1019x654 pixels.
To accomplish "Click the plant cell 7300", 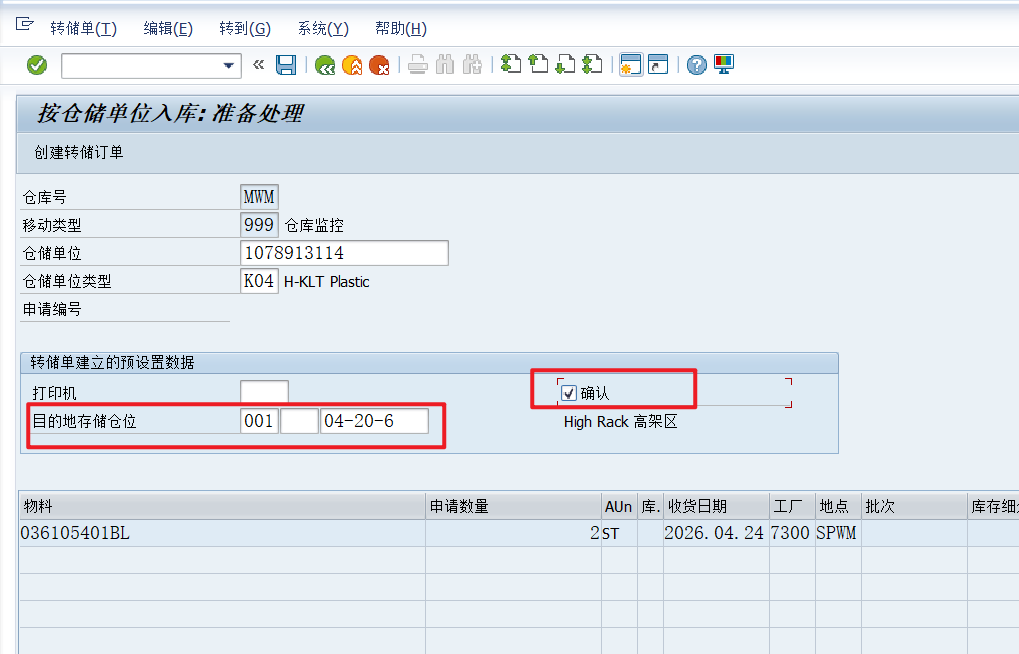I will coord(791,533).
